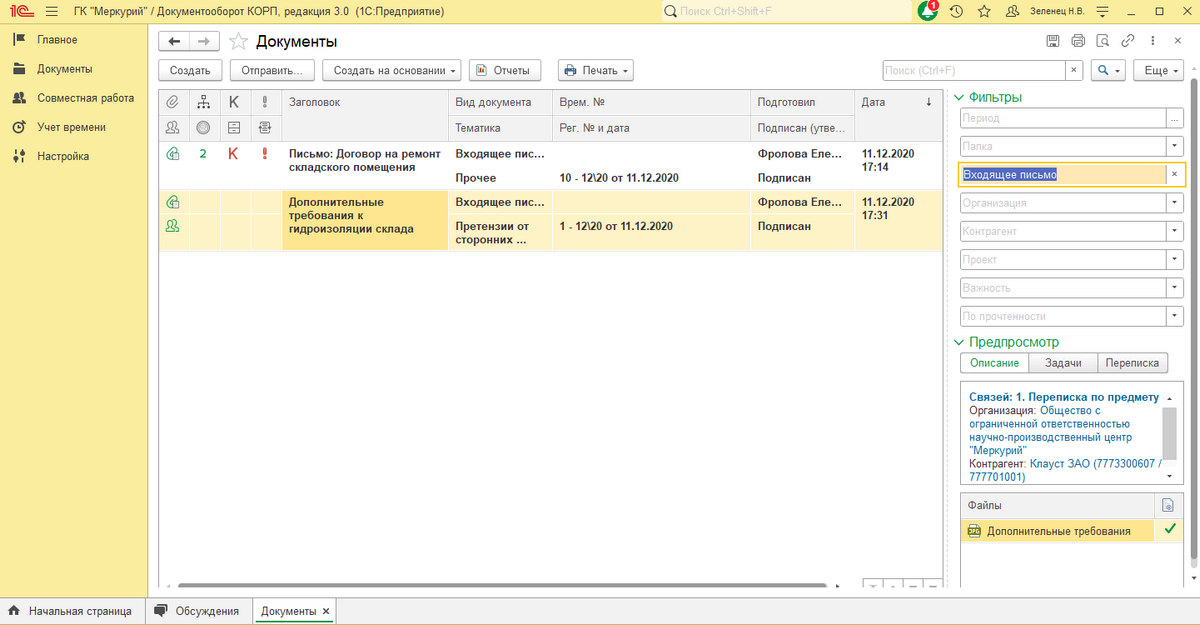Click the copy link chain icon
Image resolution: width=1200 pixels, height=625 pixels.
click(x=1128, y=41)
